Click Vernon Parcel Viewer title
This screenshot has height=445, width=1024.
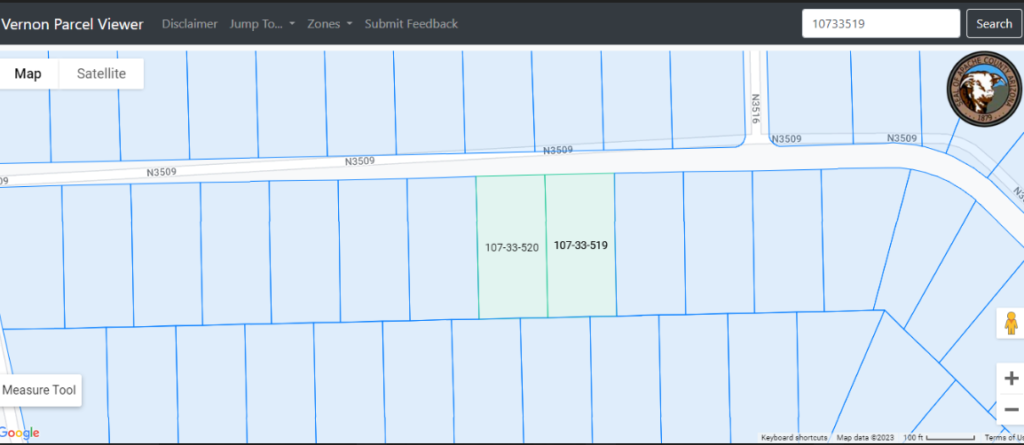pos(72,24)
